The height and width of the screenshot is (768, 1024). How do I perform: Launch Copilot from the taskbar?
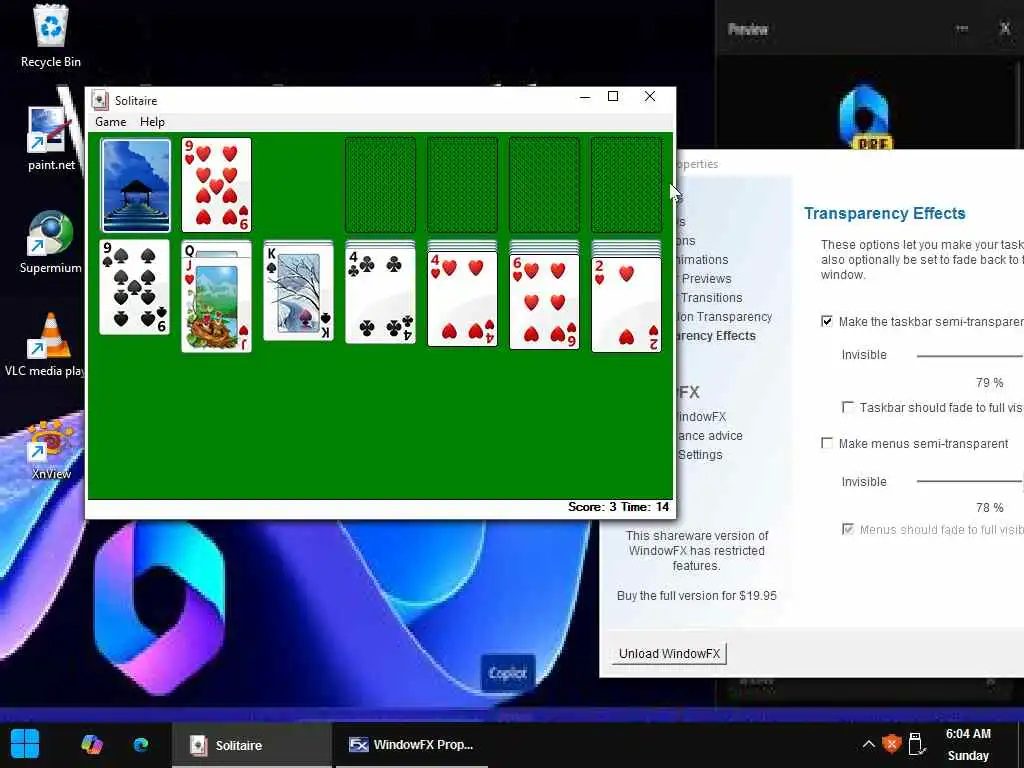[92, 744]
